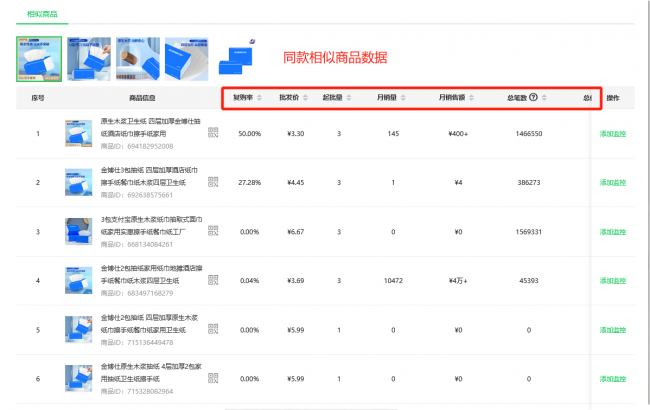Screen dimensions: 650x410
Task: Click 添加监控 link for row 1
Action: click(613, 133)
